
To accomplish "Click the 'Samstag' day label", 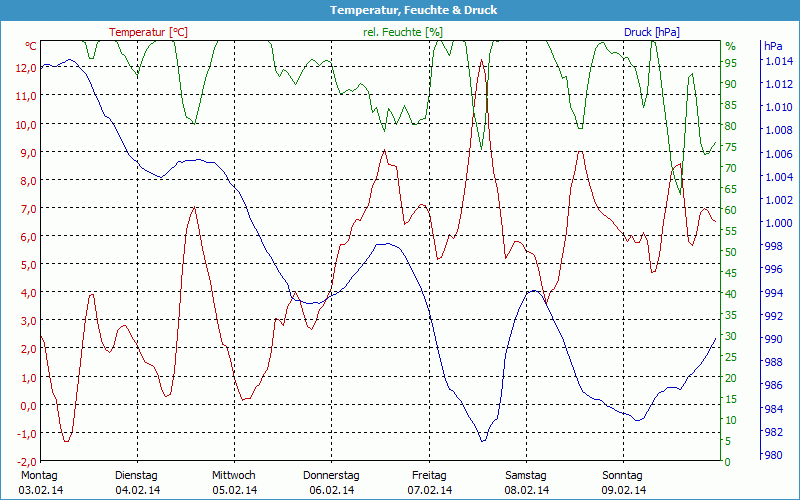I will (x=526, y=476).
